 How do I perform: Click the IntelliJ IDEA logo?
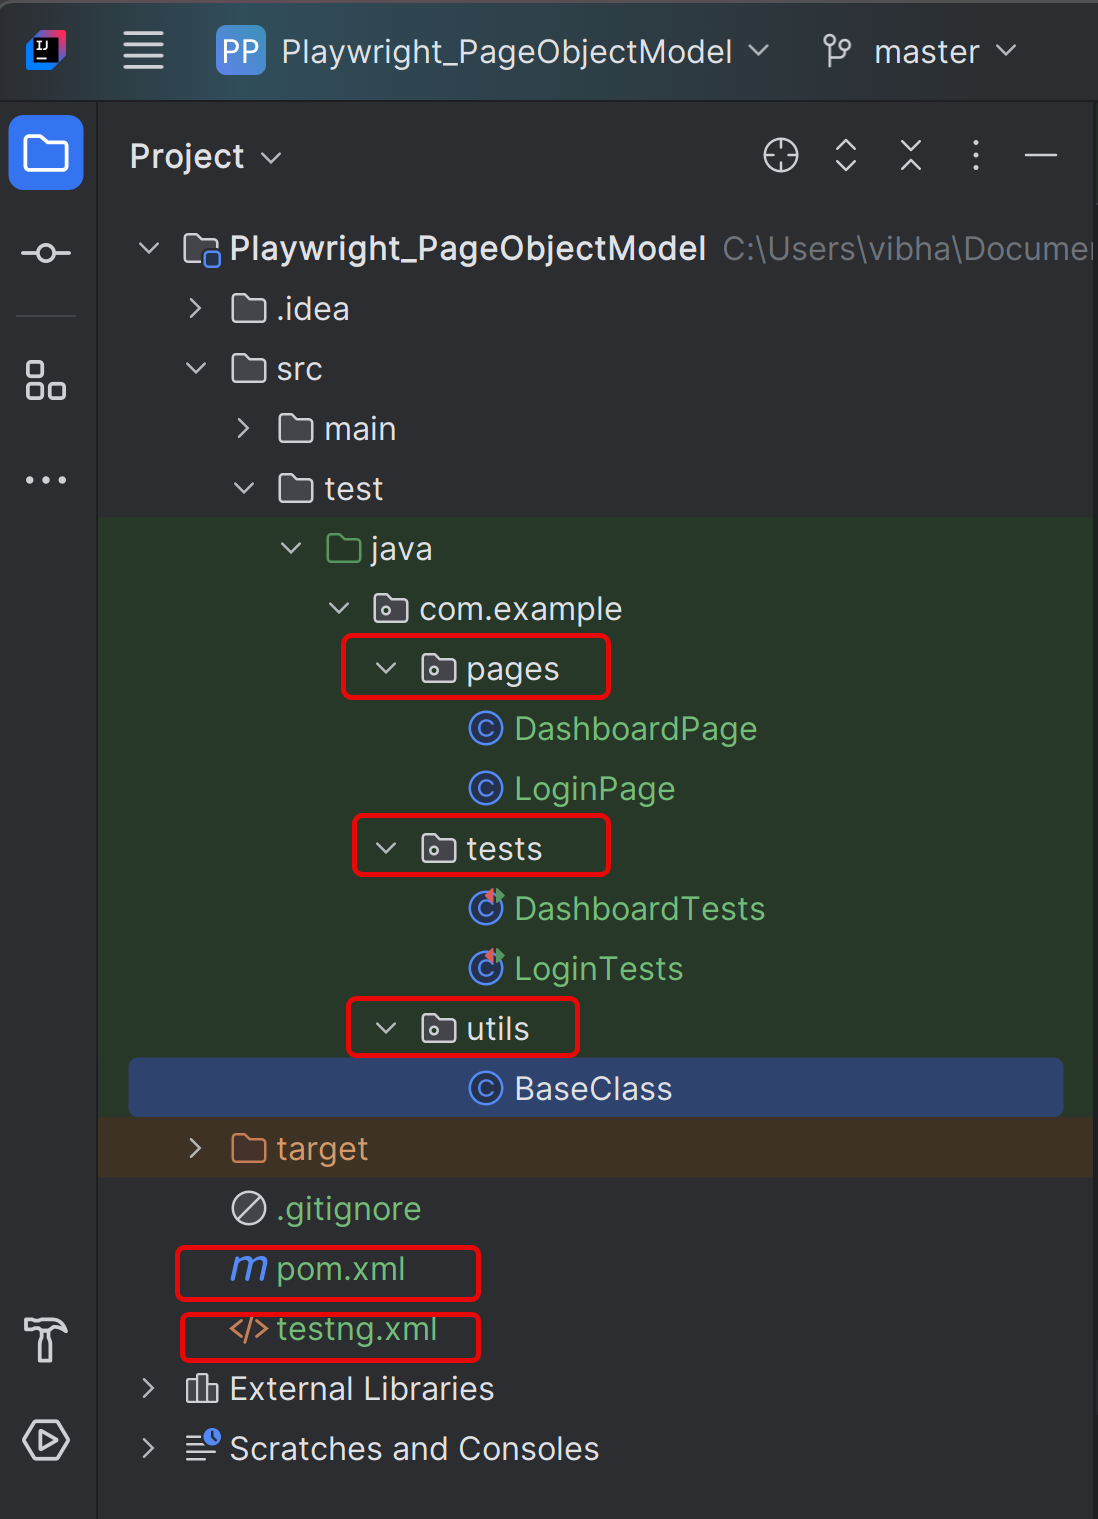tap(45, 50)
